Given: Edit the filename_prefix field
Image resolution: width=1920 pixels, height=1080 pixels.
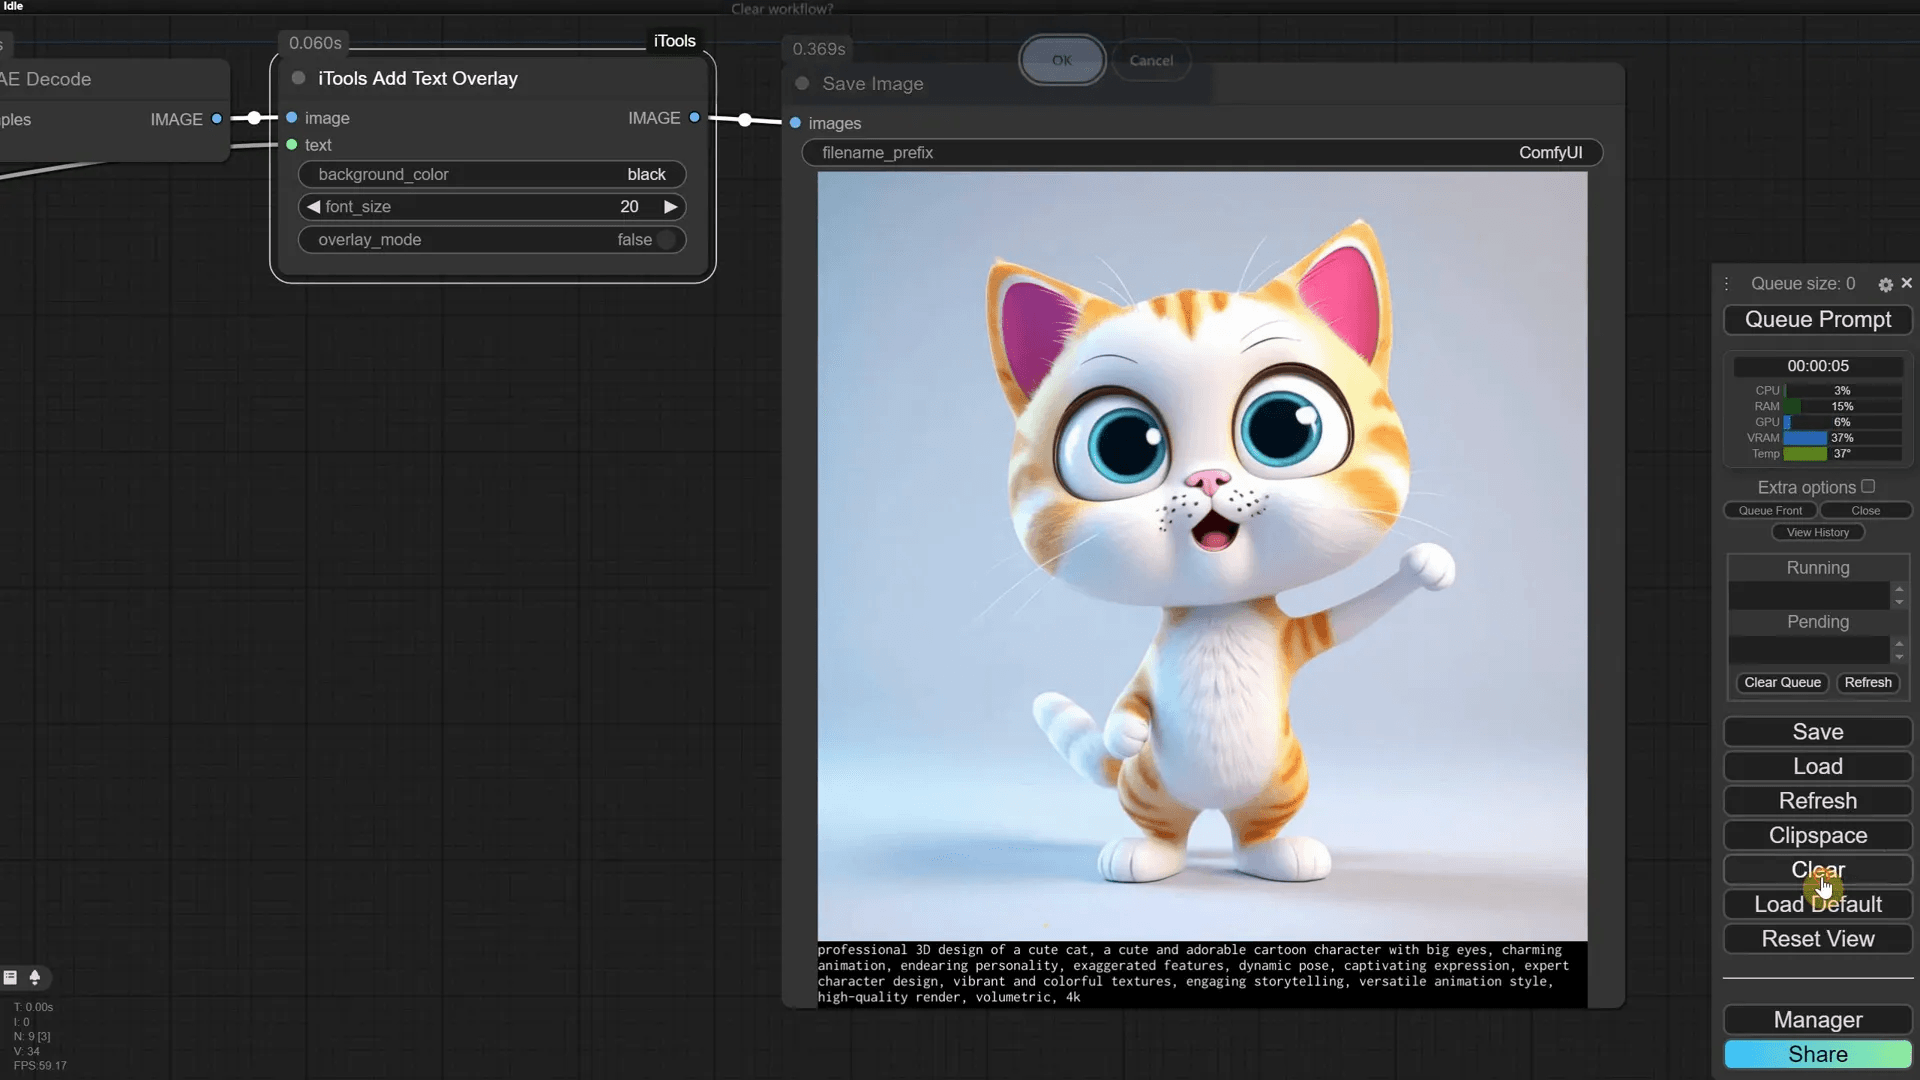Looking at the screenshot, I should pos(1202,153).
